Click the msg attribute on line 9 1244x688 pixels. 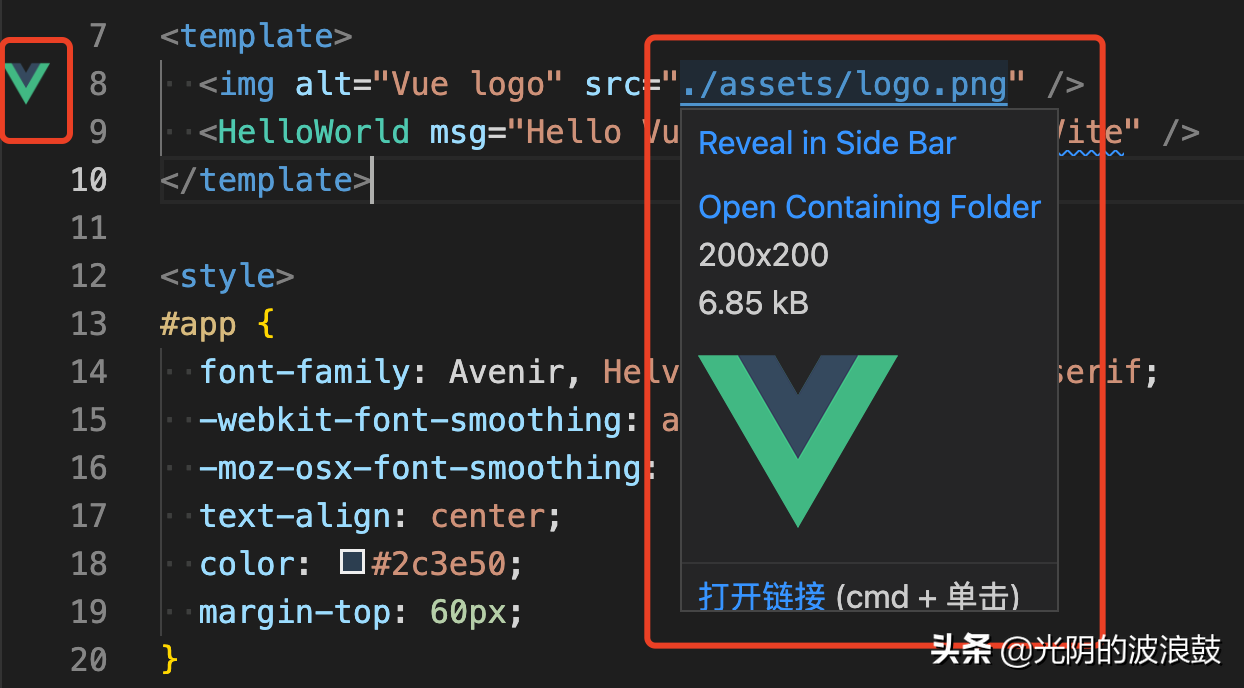coord(459,132)
